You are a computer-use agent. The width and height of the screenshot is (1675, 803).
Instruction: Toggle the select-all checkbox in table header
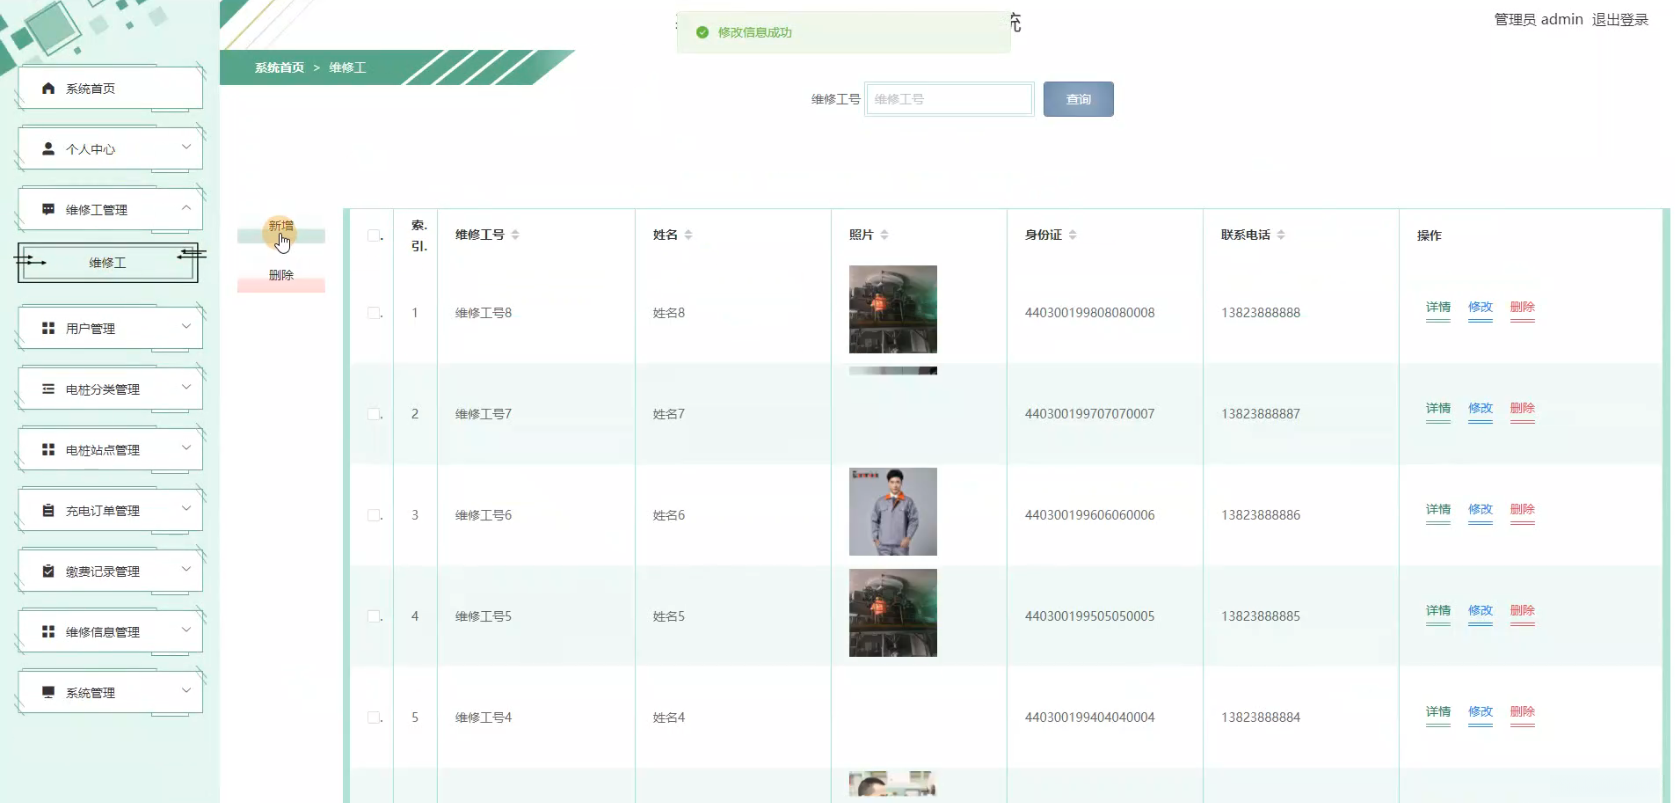[374, 235]
